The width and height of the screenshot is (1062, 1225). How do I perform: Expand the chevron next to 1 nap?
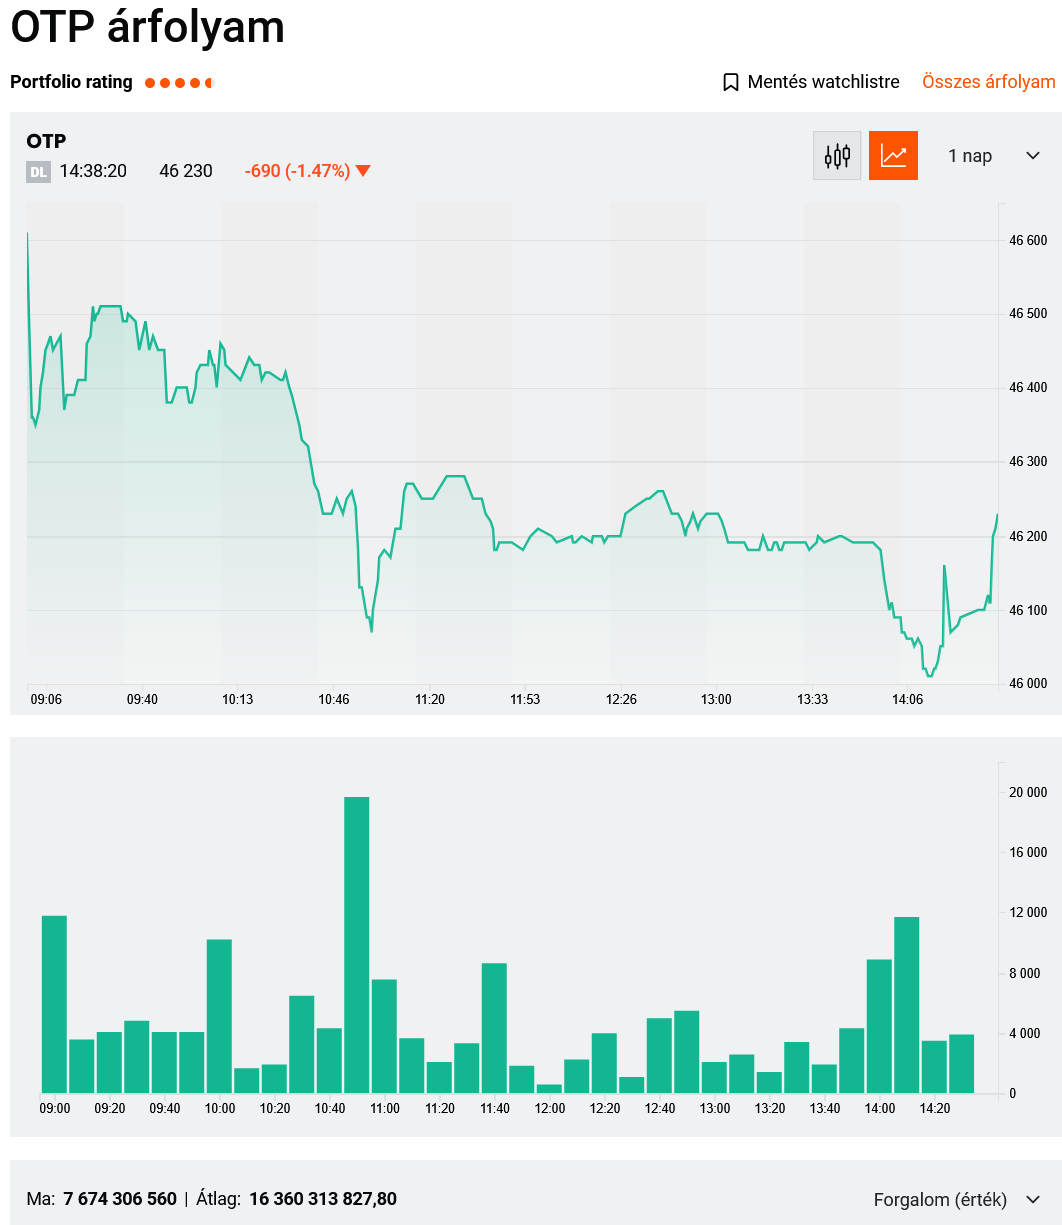(1033, 156)
